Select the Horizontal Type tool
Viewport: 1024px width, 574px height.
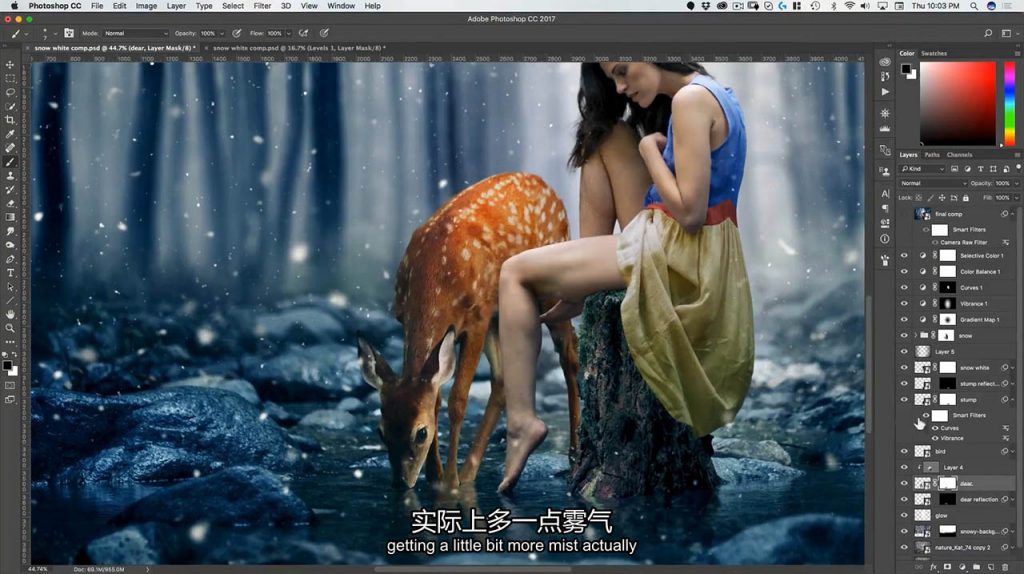click(10, 272)
